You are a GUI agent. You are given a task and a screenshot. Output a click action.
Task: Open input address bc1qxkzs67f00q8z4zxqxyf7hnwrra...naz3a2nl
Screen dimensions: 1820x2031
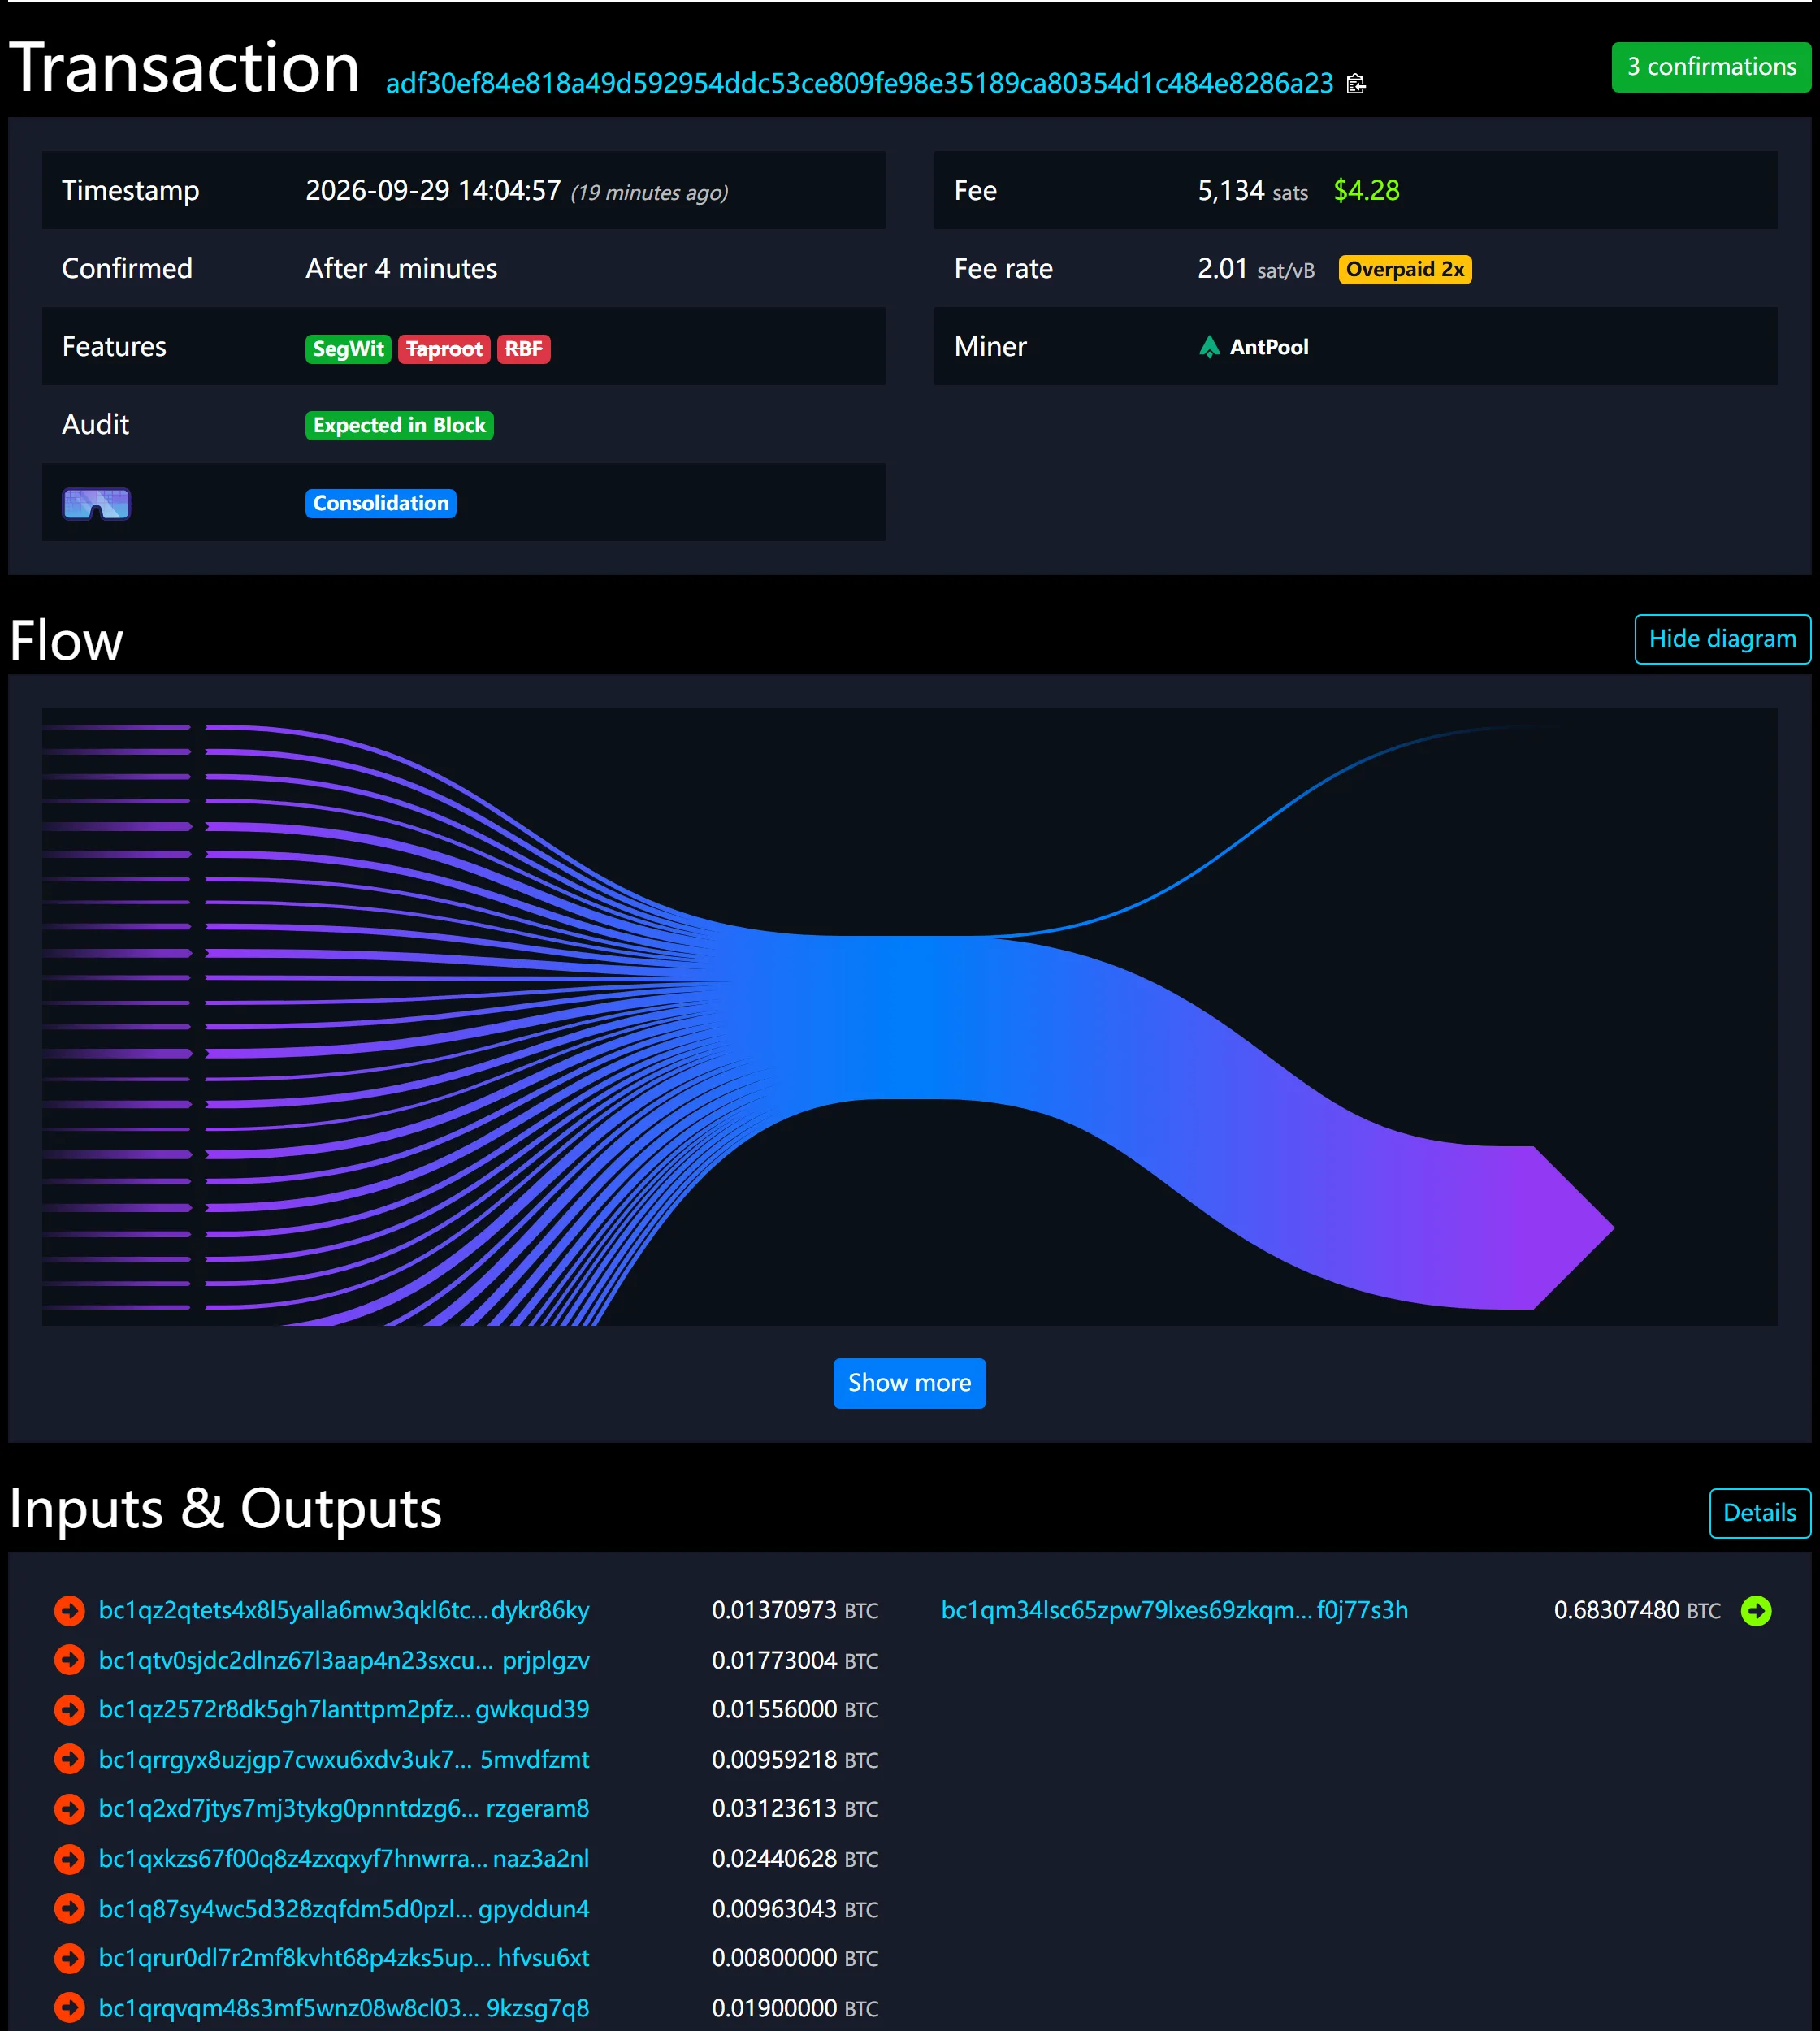tap(344, 1858)
